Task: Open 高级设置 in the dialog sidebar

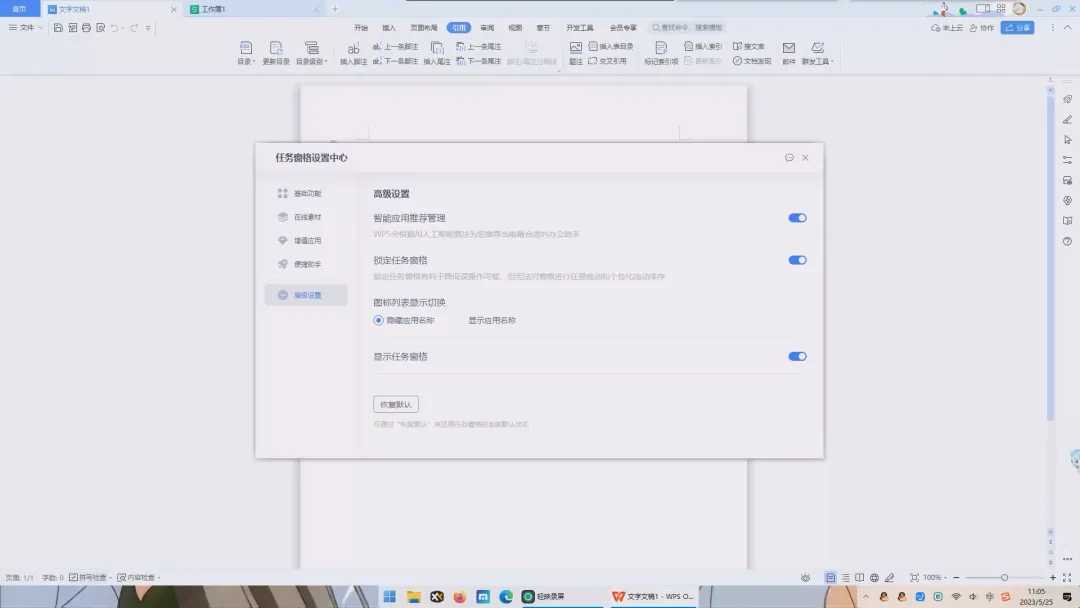Action: 306,295
